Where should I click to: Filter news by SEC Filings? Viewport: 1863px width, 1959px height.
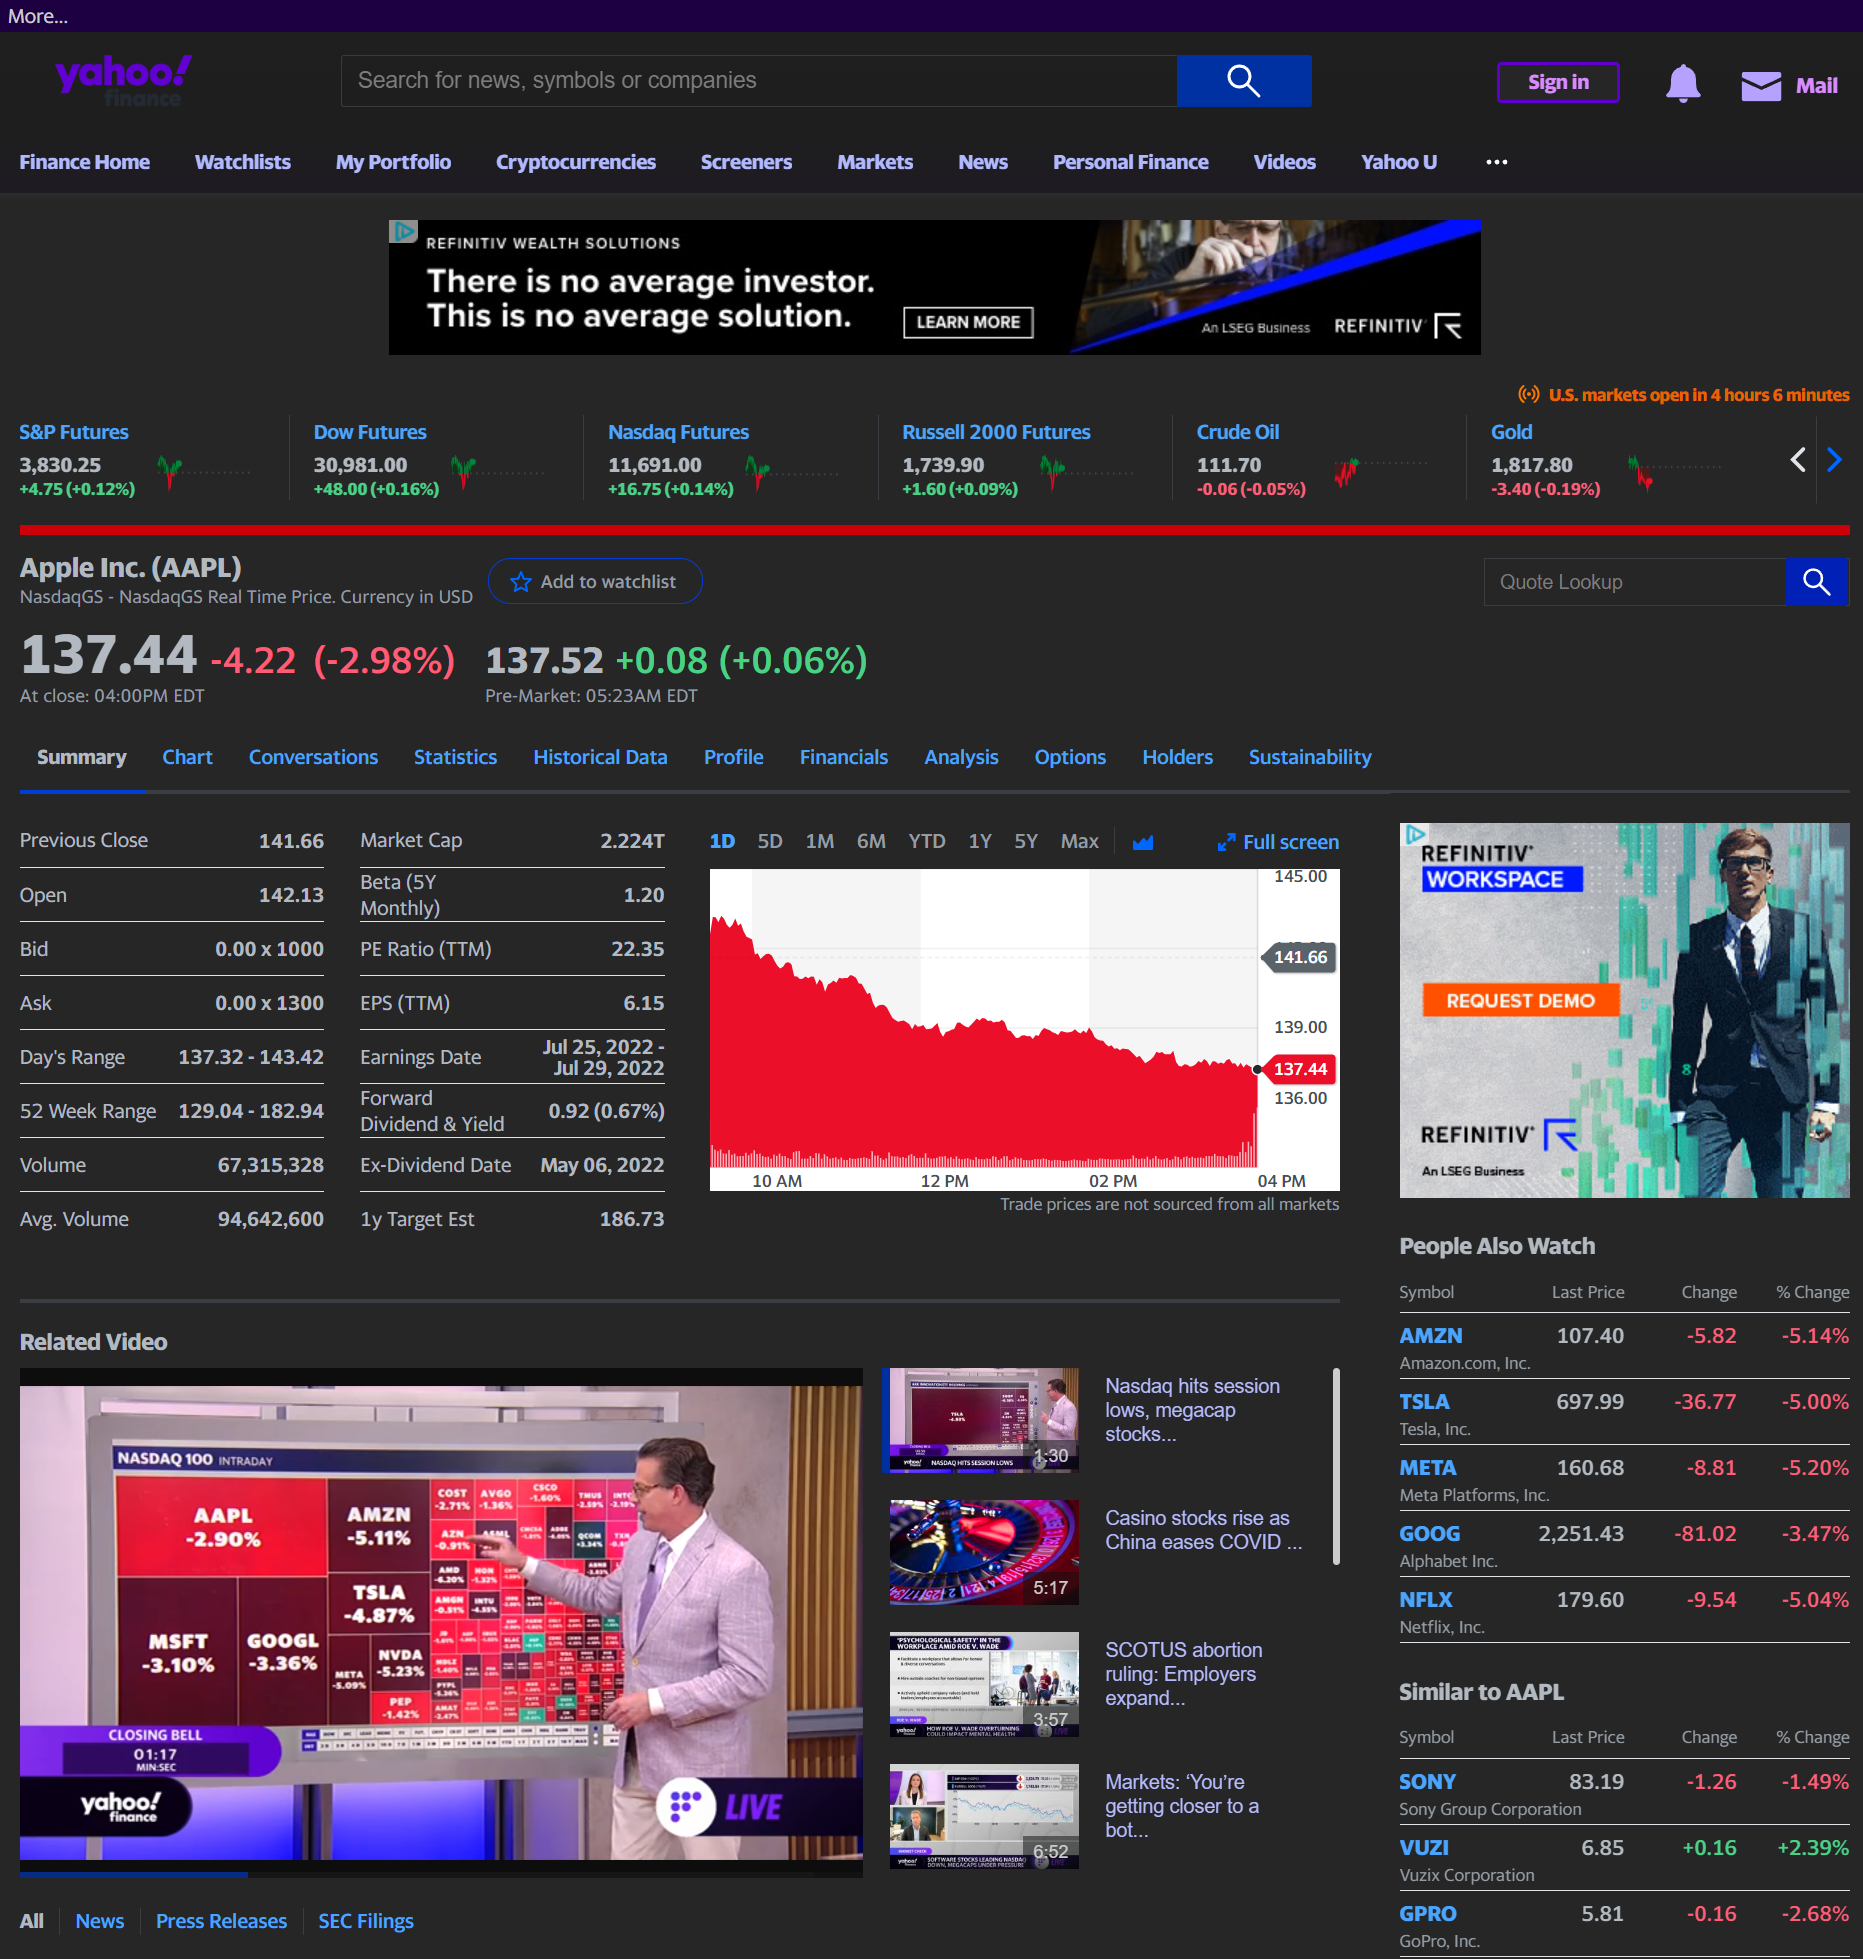tap(366, 1921)
